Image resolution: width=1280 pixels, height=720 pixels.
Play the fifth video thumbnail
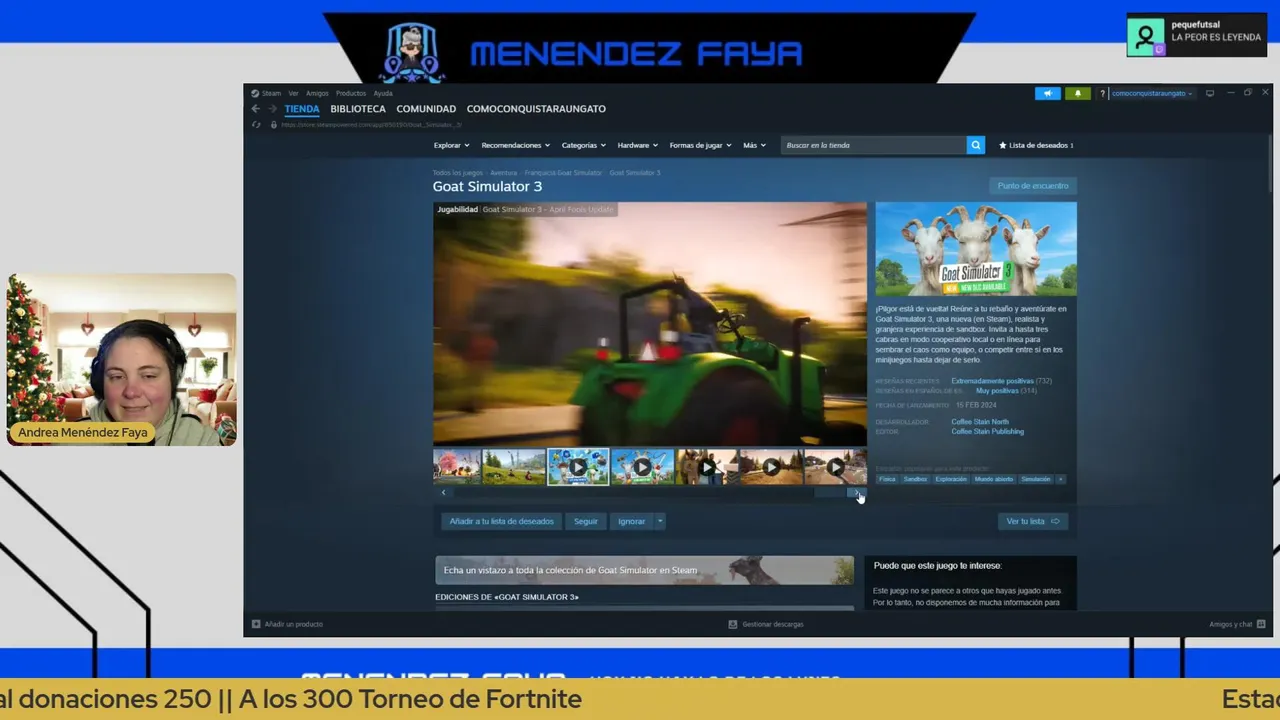(706, 467)
